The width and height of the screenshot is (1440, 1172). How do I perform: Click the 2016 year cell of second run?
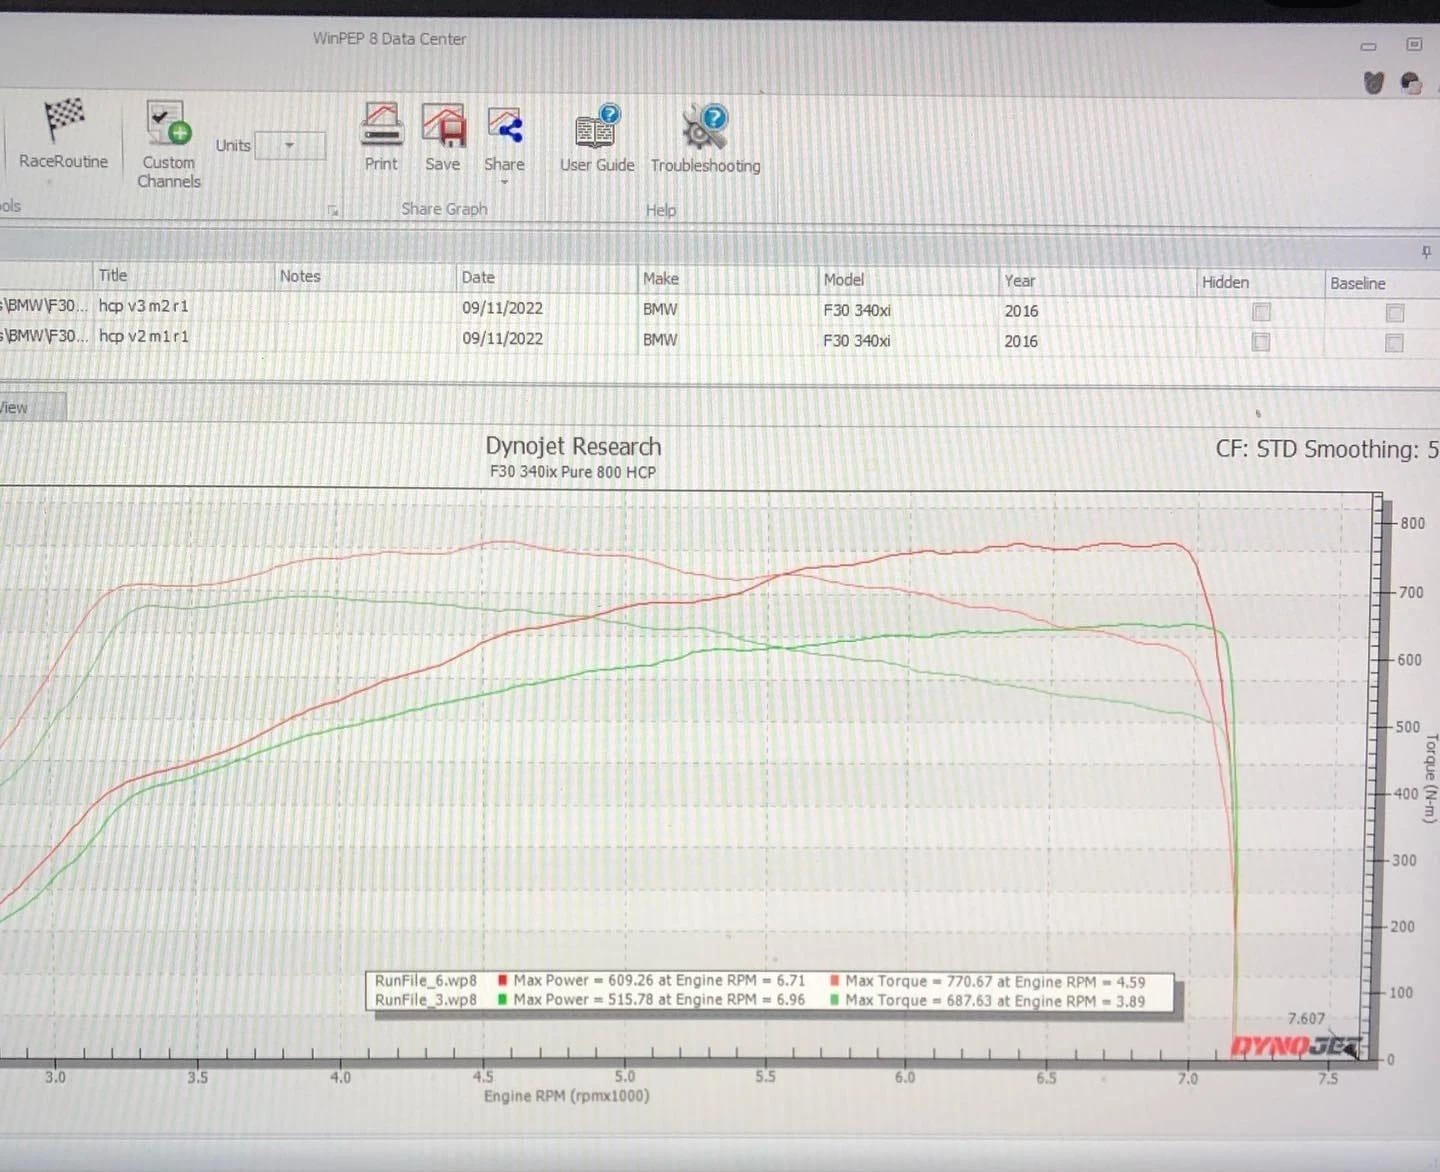point(1021,341)
